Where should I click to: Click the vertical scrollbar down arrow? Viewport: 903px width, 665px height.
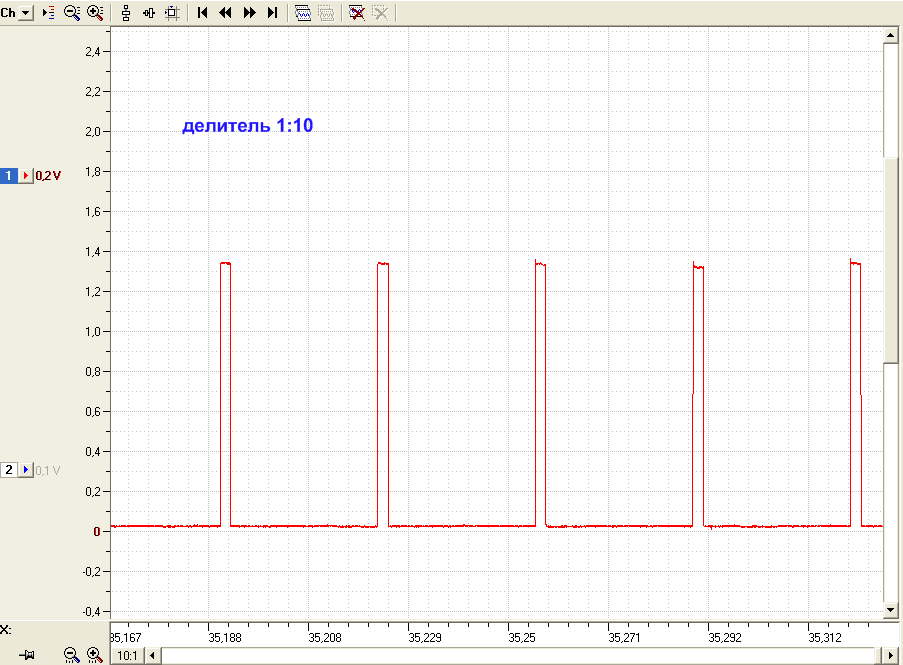click(x=891, y=610)
